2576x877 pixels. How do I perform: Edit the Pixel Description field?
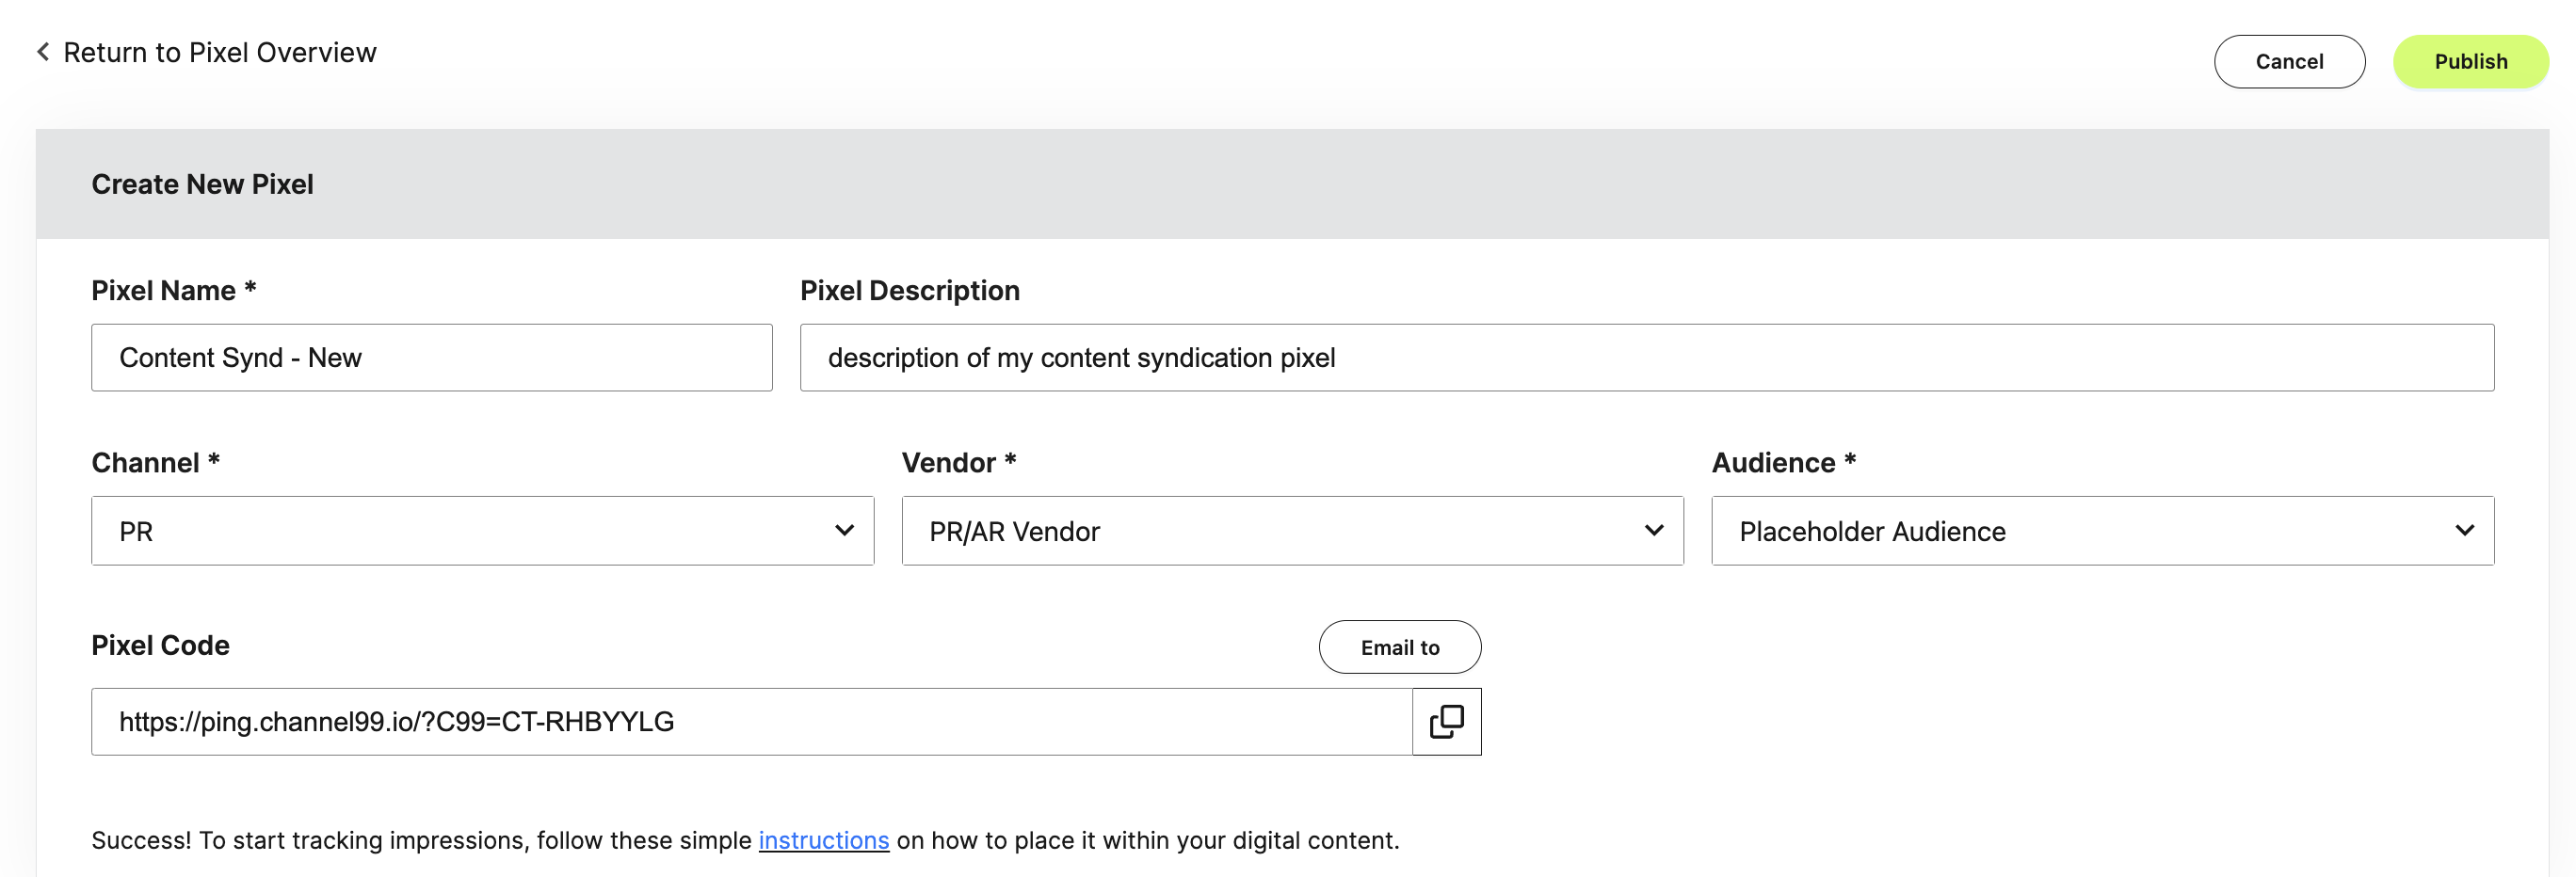[x=1646, y=357]
